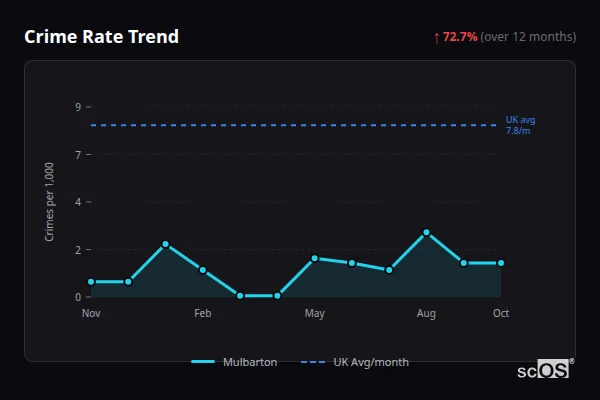Click the 'Nov' x-axis label
Screen dimensions: 600x400
tap(91, 313)
